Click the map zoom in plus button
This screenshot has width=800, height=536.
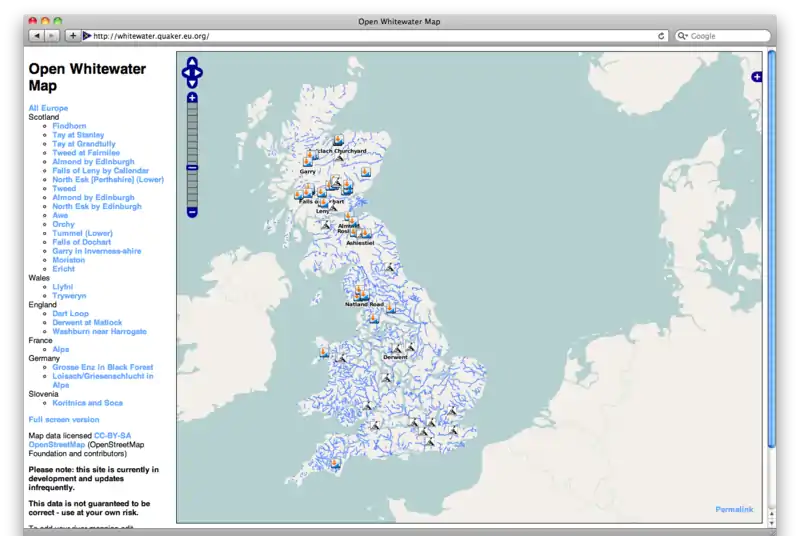click(x=192, y=97)
